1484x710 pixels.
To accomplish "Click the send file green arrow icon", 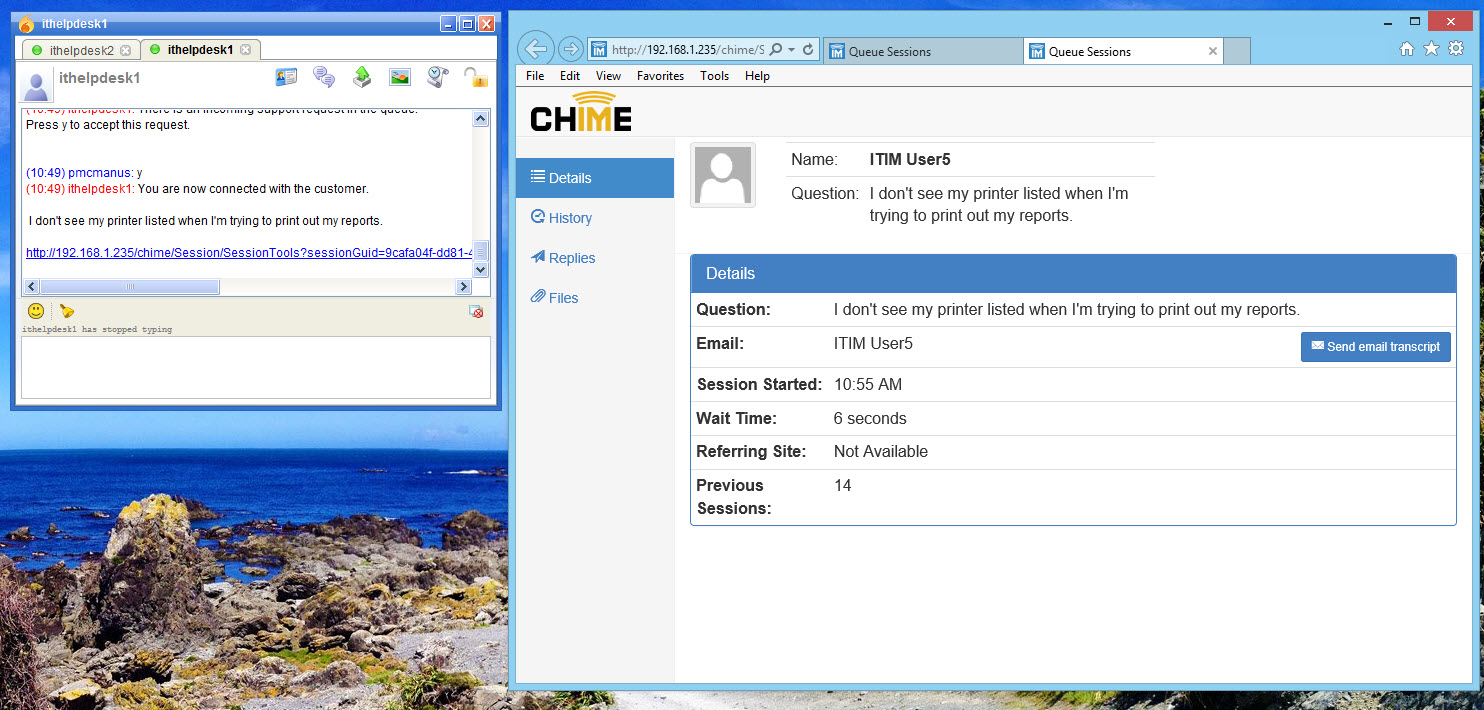I will tap(362, 77).
